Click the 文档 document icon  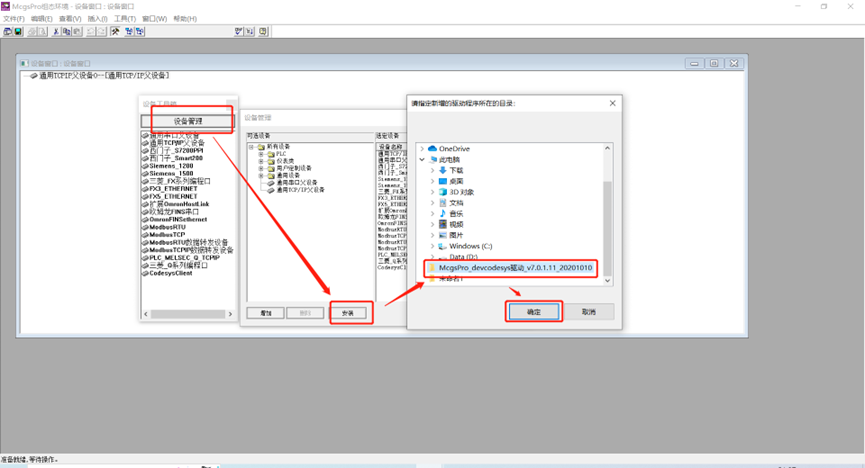[442, 203]
